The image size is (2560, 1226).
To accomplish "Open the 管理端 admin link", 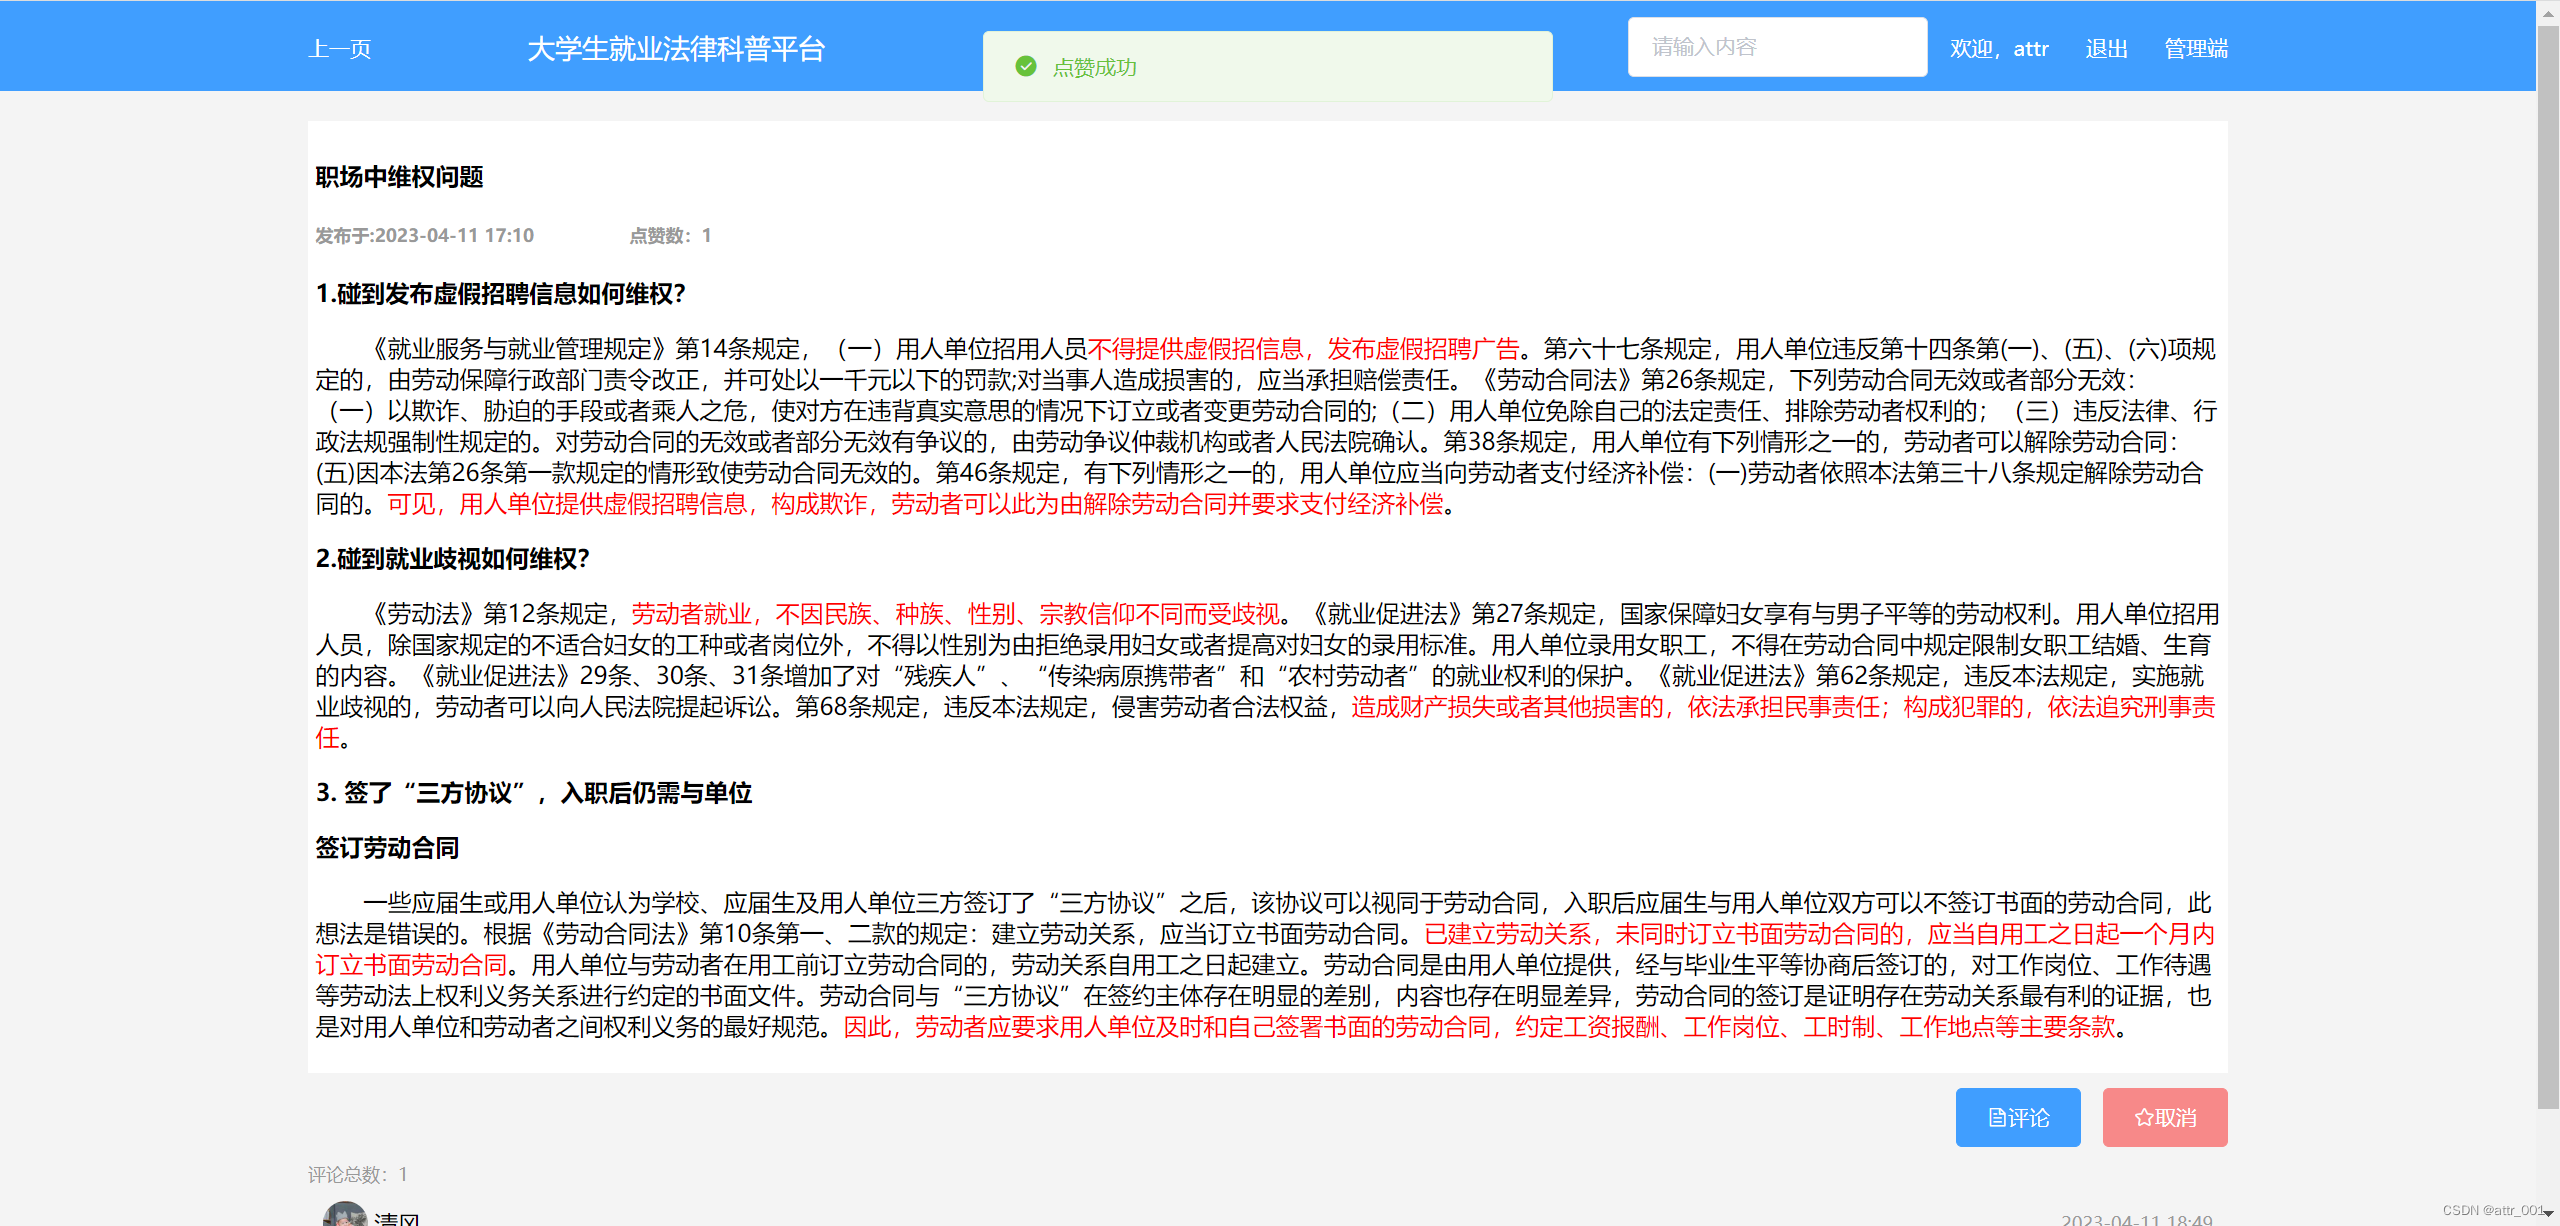I will [2195, 49].
